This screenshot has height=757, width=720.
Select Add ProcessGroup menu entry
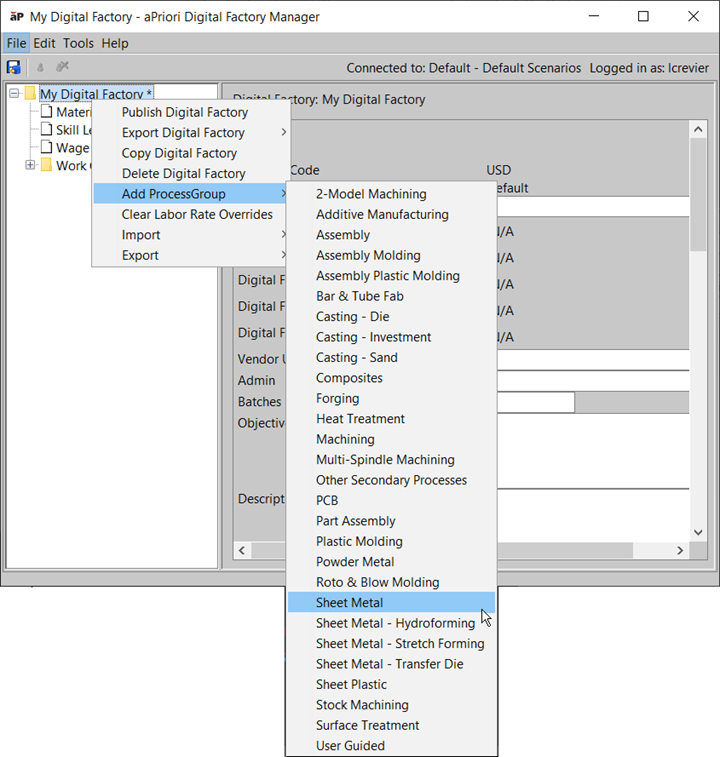coord(191,194)
